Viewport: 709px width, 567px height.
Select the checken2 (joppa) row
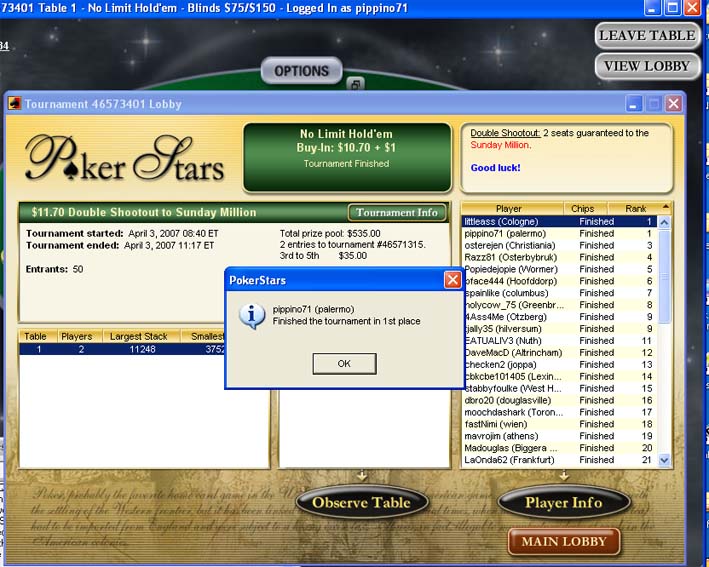pos(559,364)
